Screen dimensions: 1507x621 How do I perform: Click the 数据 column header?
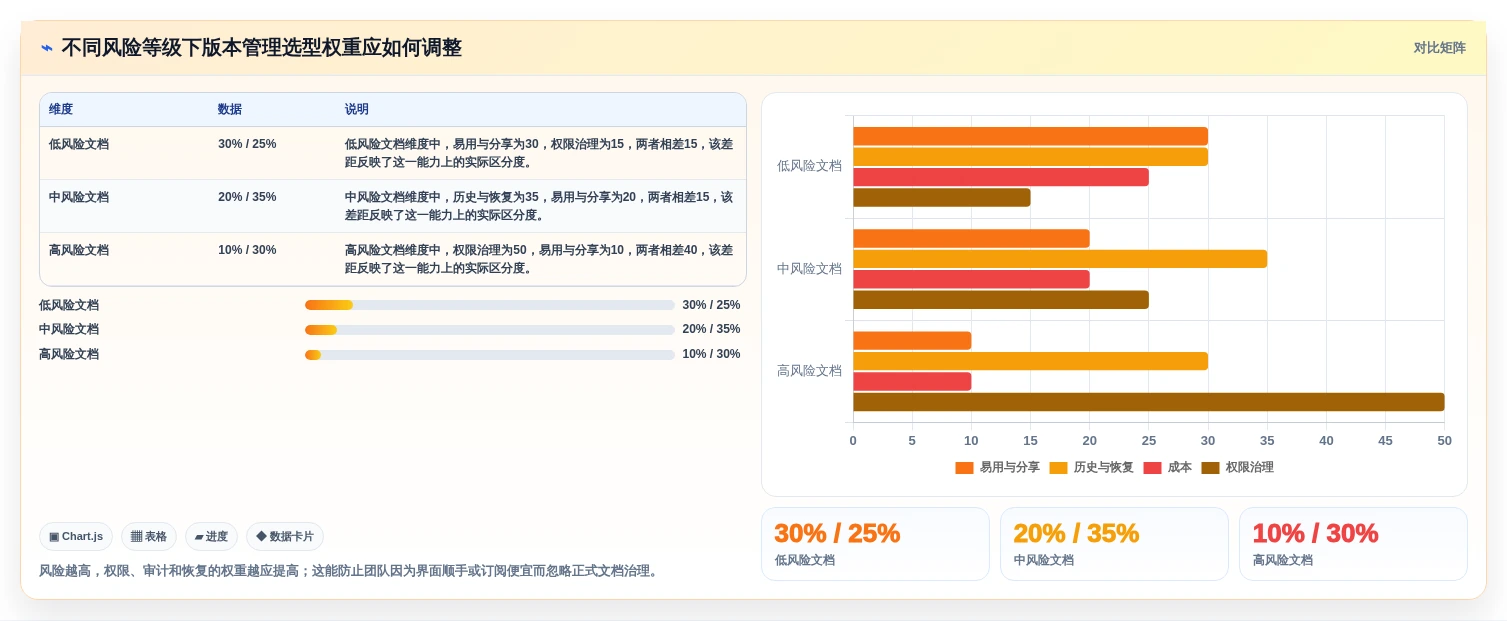click(x=230, y=110)
